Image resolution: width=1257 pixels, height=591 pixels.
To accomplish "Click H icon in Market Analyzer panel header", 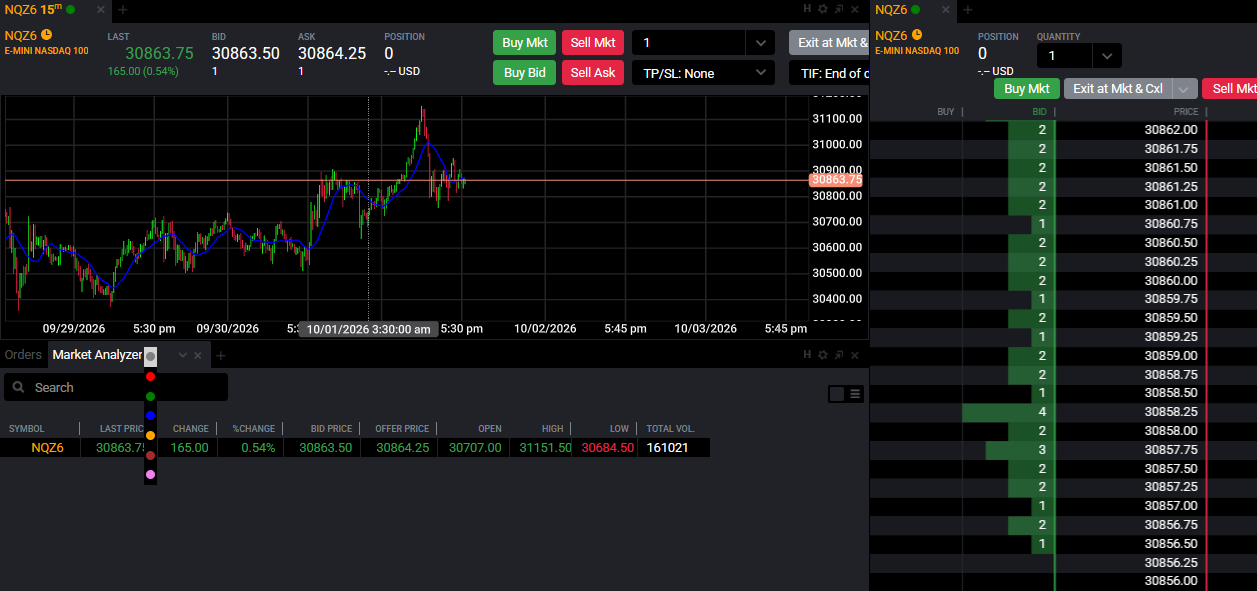I will pyautogui.click(x=807, y=355).
